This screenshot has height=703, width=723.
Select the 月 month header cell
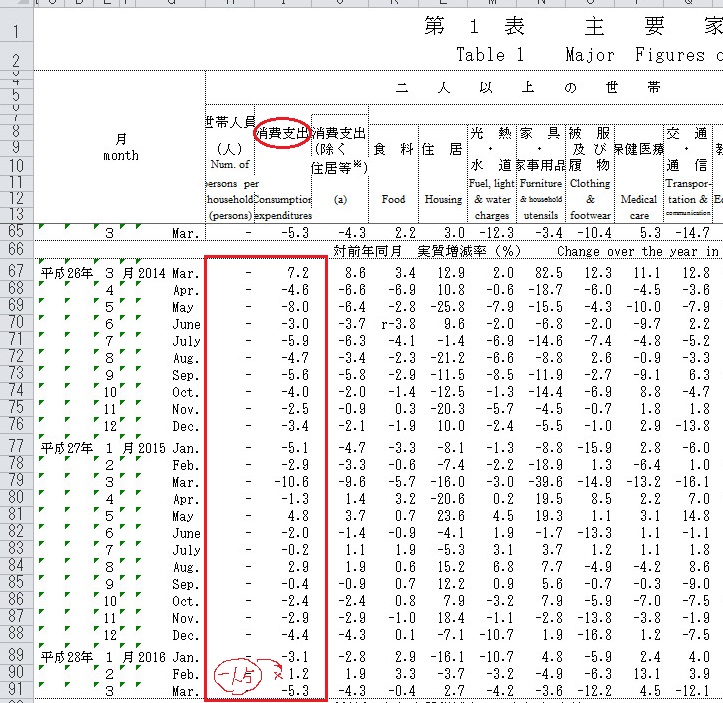tap(120, 148)
